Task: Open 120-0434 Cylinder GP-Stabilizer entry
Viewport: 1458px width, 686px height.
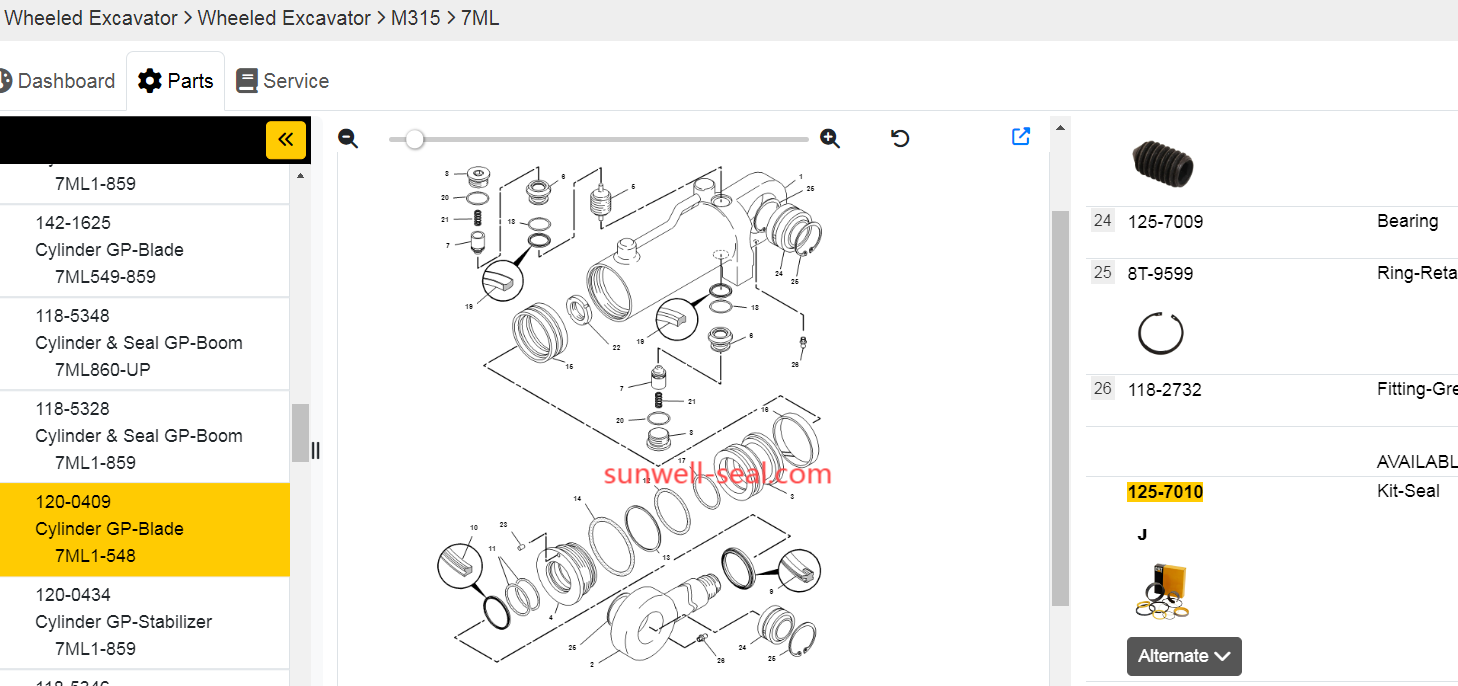Action: pyautogui.click(x=124, y=622)
